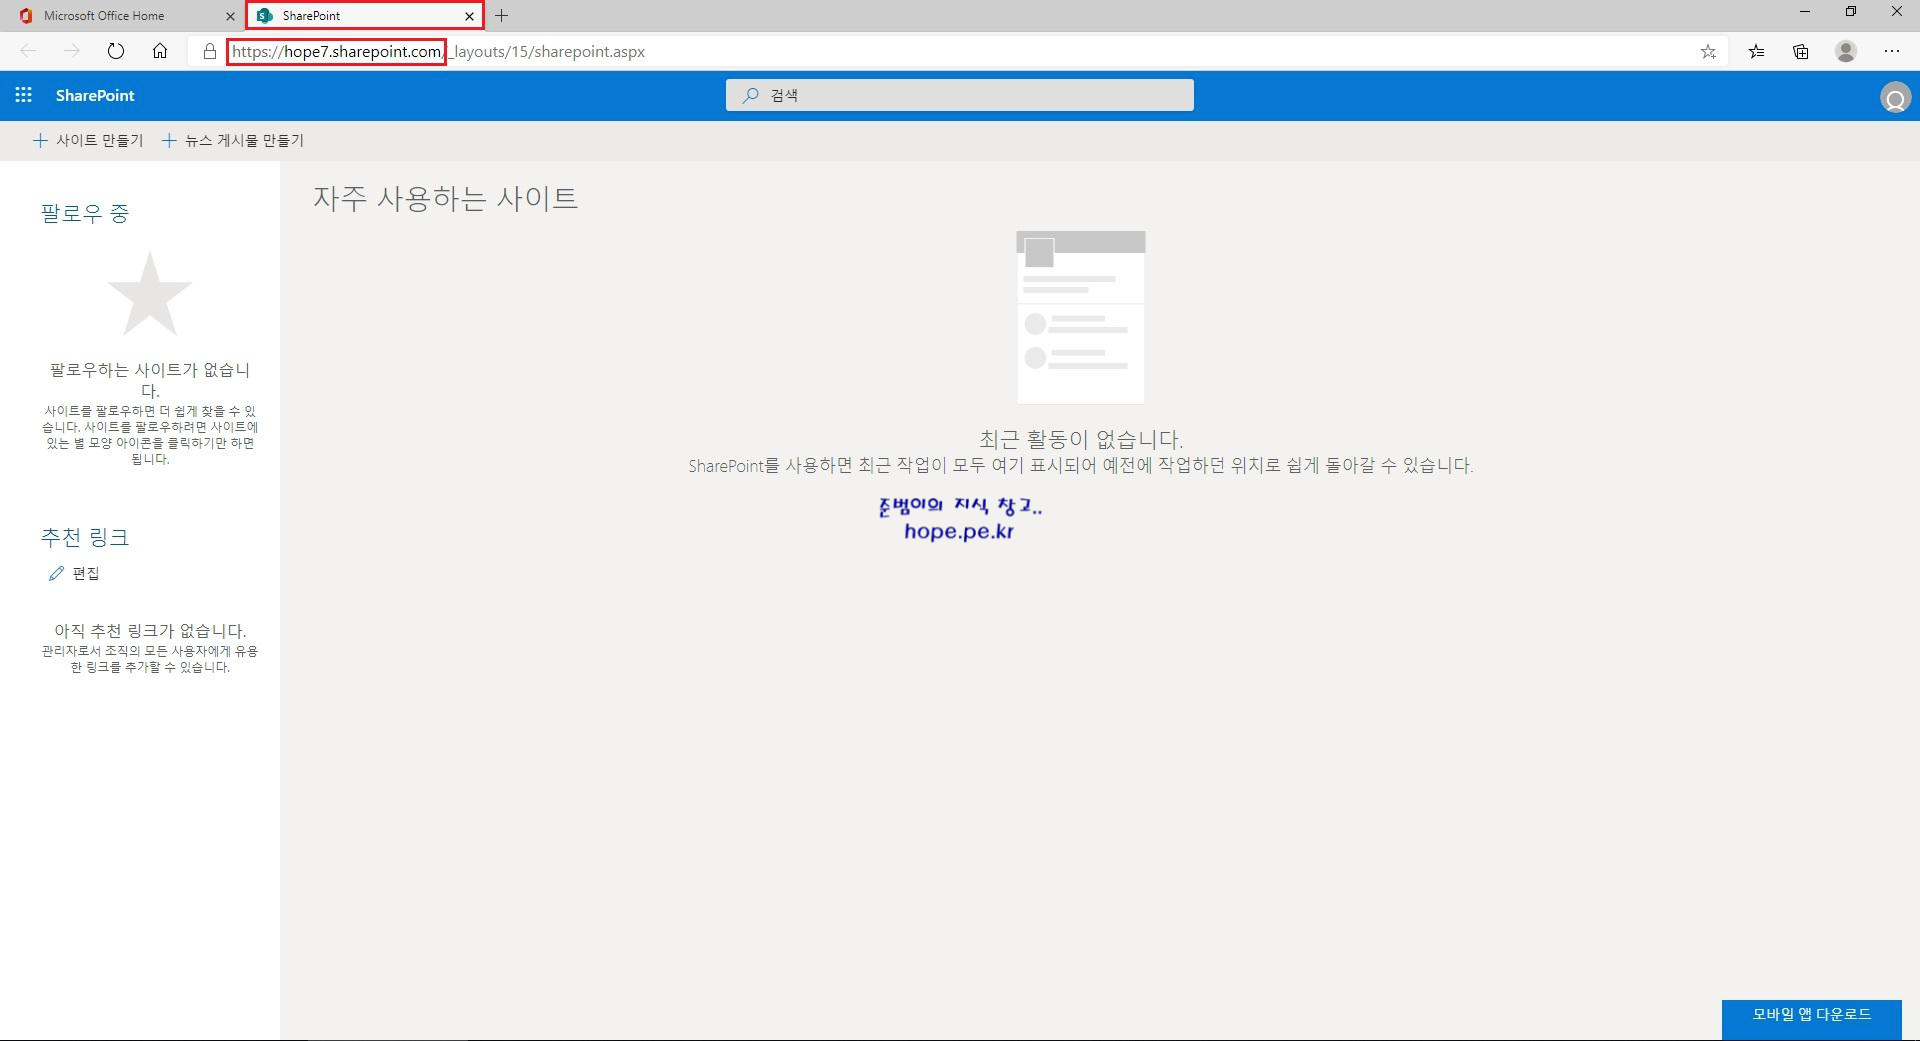The height and width of the screenshot is (1041, 1920).
Task: Click 사이트 만들기 to create a site
Action: pos(88,141)
